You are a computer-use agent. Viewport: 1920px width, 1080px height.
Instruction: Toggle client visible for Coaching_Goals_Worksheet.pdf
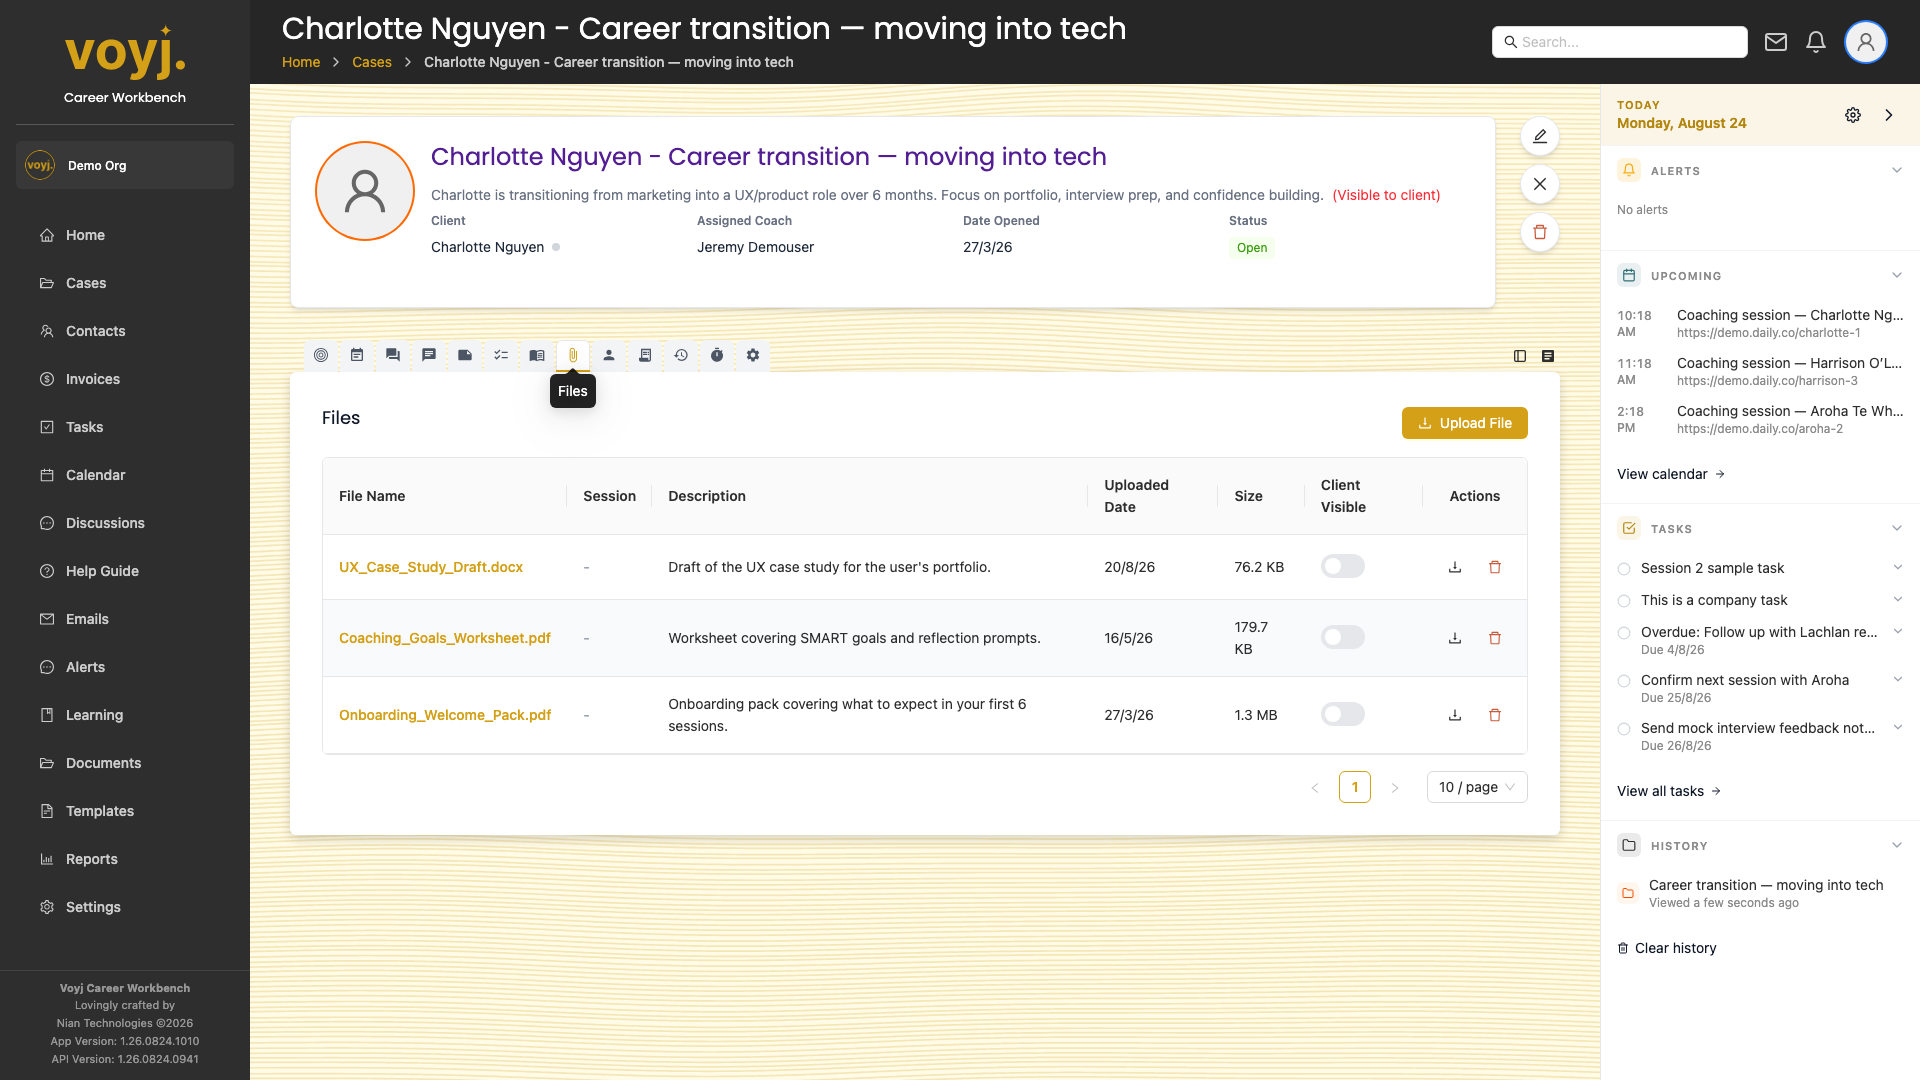tap(1343, 637)
